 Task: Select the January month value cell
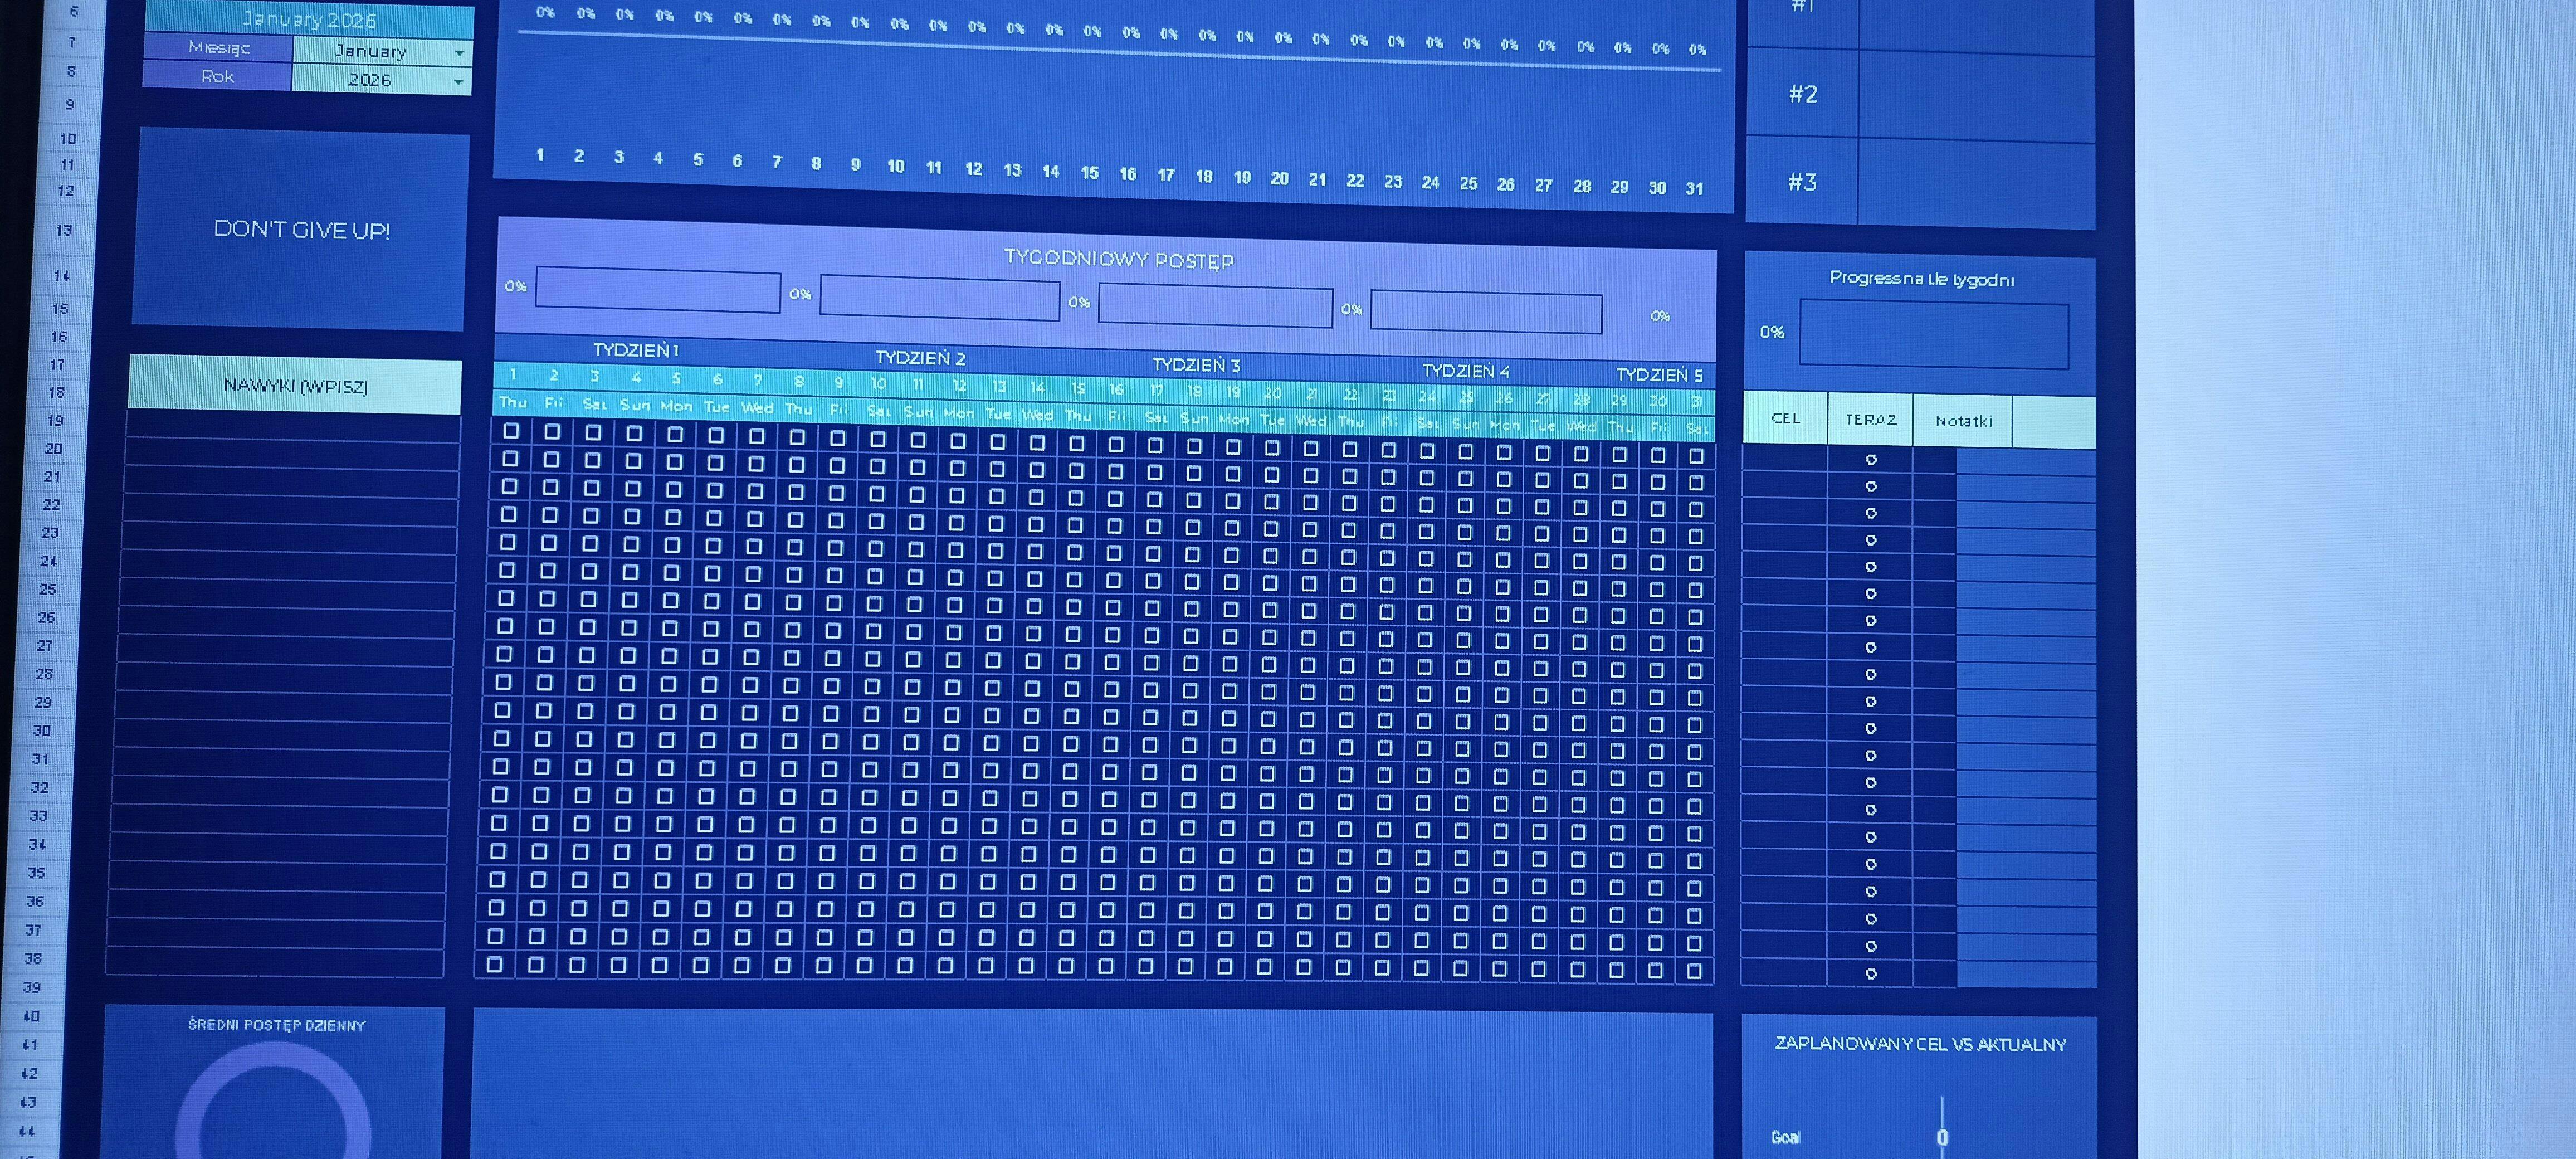pos(371,51)
